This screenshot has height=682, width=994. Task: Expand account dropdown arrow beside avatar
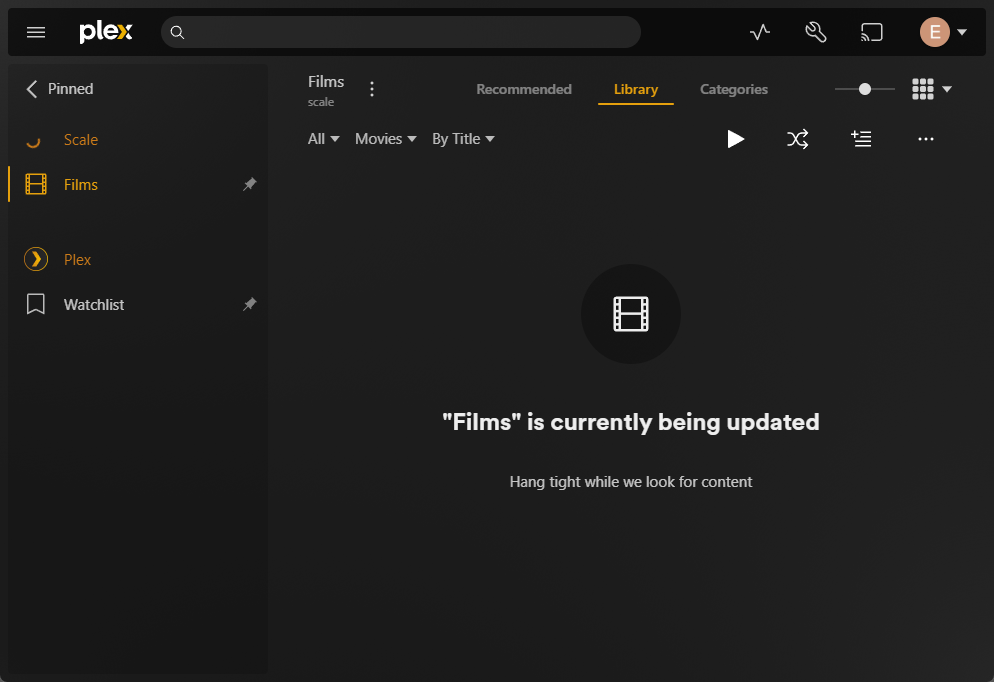[x=962, y=32]
